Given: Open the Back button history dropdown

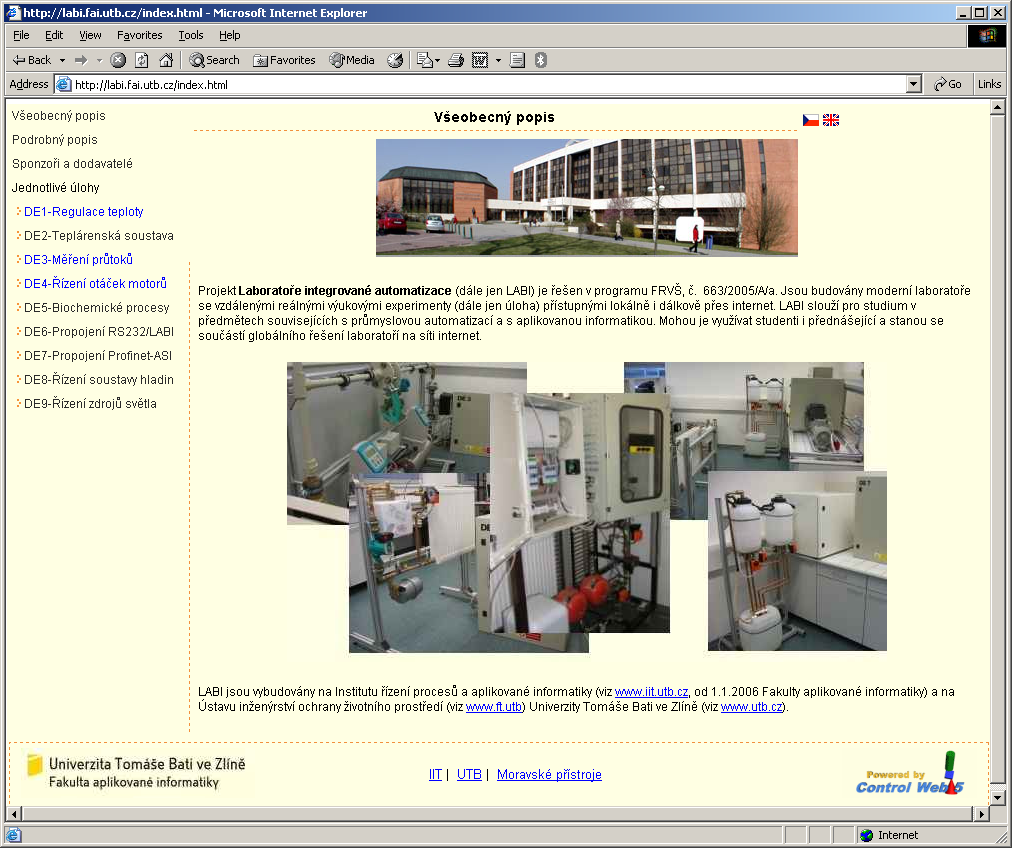Looking at the screenshot, I should point(62,60).
